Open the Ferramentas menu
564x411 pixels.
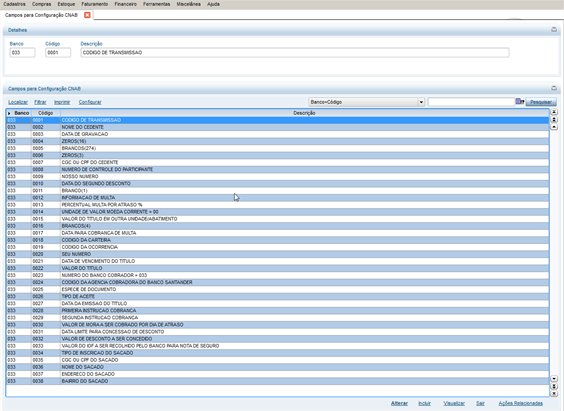pos(156,4)
